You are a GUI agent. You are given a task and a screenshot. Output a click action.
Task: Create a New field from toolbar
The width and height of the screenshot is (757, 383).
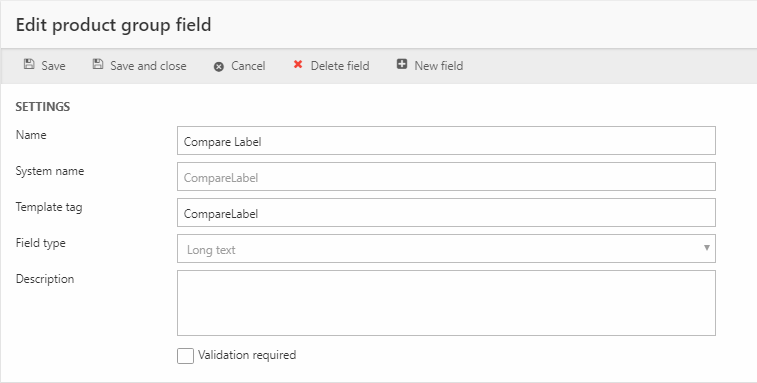439,66
